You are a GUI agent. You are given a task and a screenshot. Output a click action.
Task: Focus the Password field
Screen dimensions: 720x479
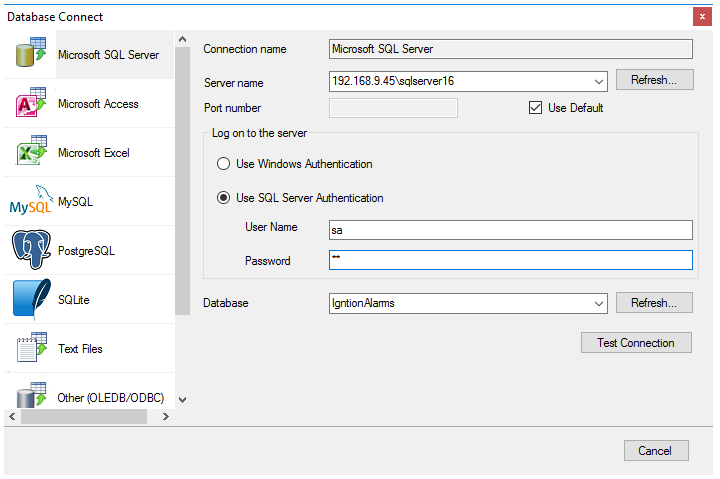[x=511, y=260]
